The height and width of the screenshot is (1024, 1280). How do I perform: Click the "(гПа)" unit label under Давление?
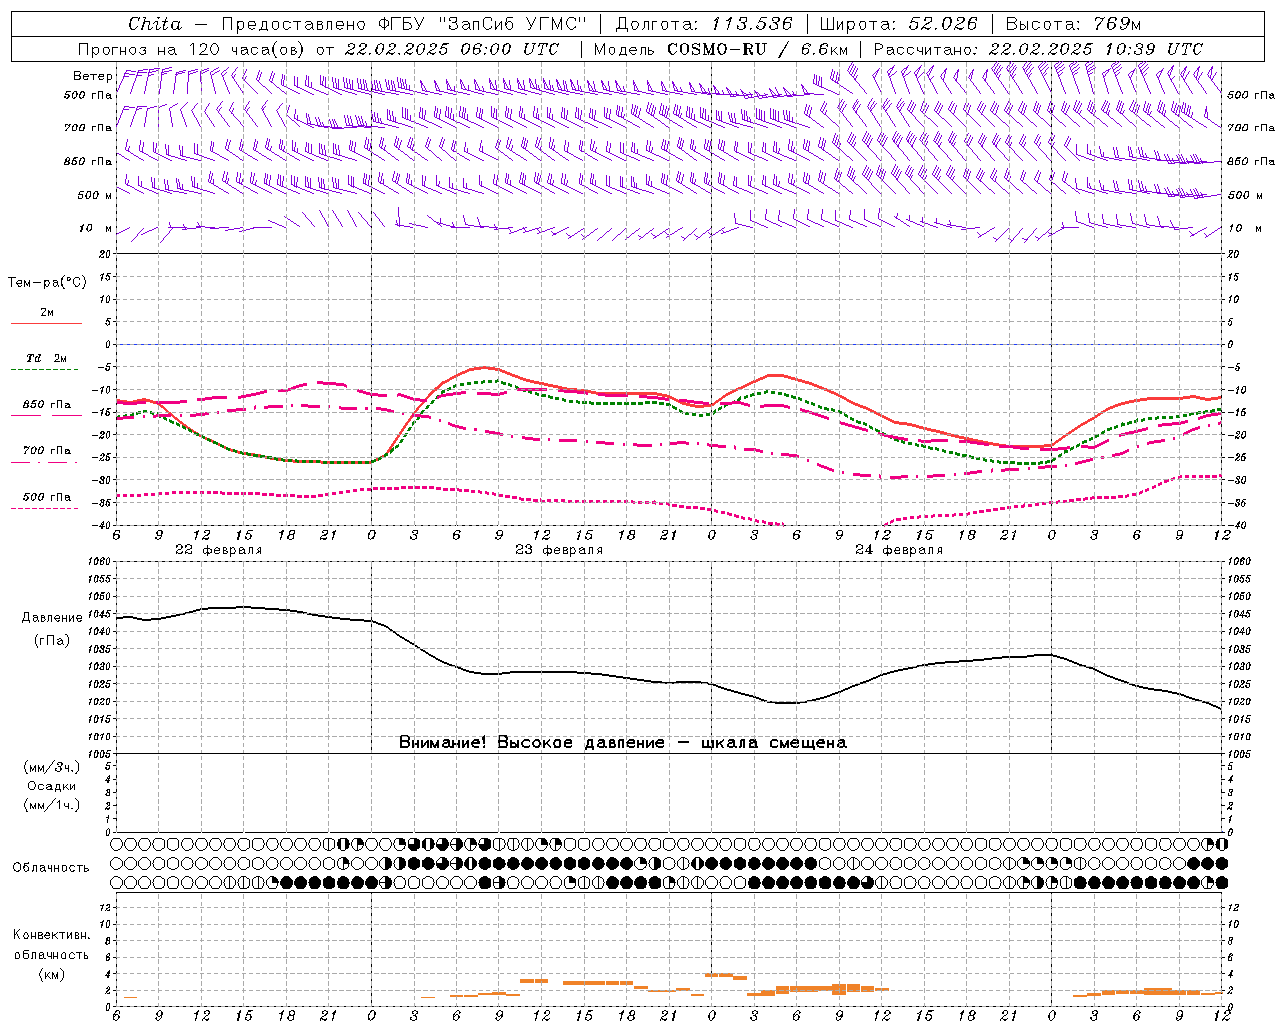tap(52, 640)
